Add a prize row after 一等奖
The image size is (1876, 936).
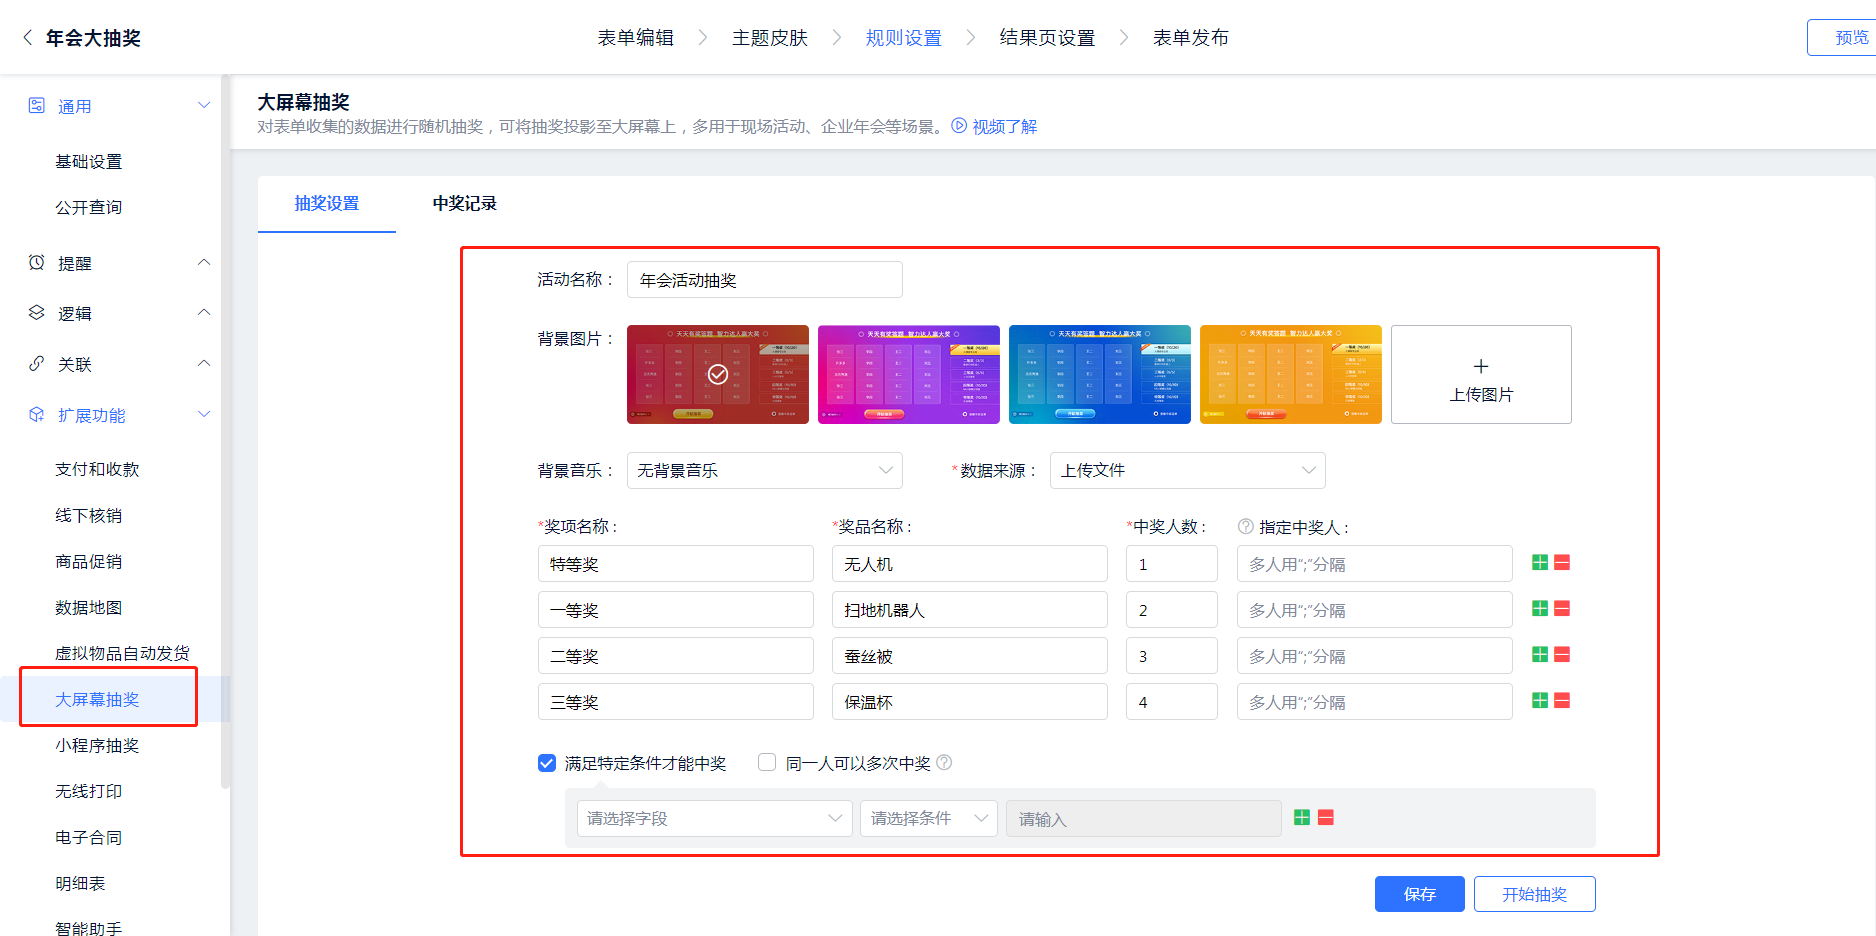1540,609
